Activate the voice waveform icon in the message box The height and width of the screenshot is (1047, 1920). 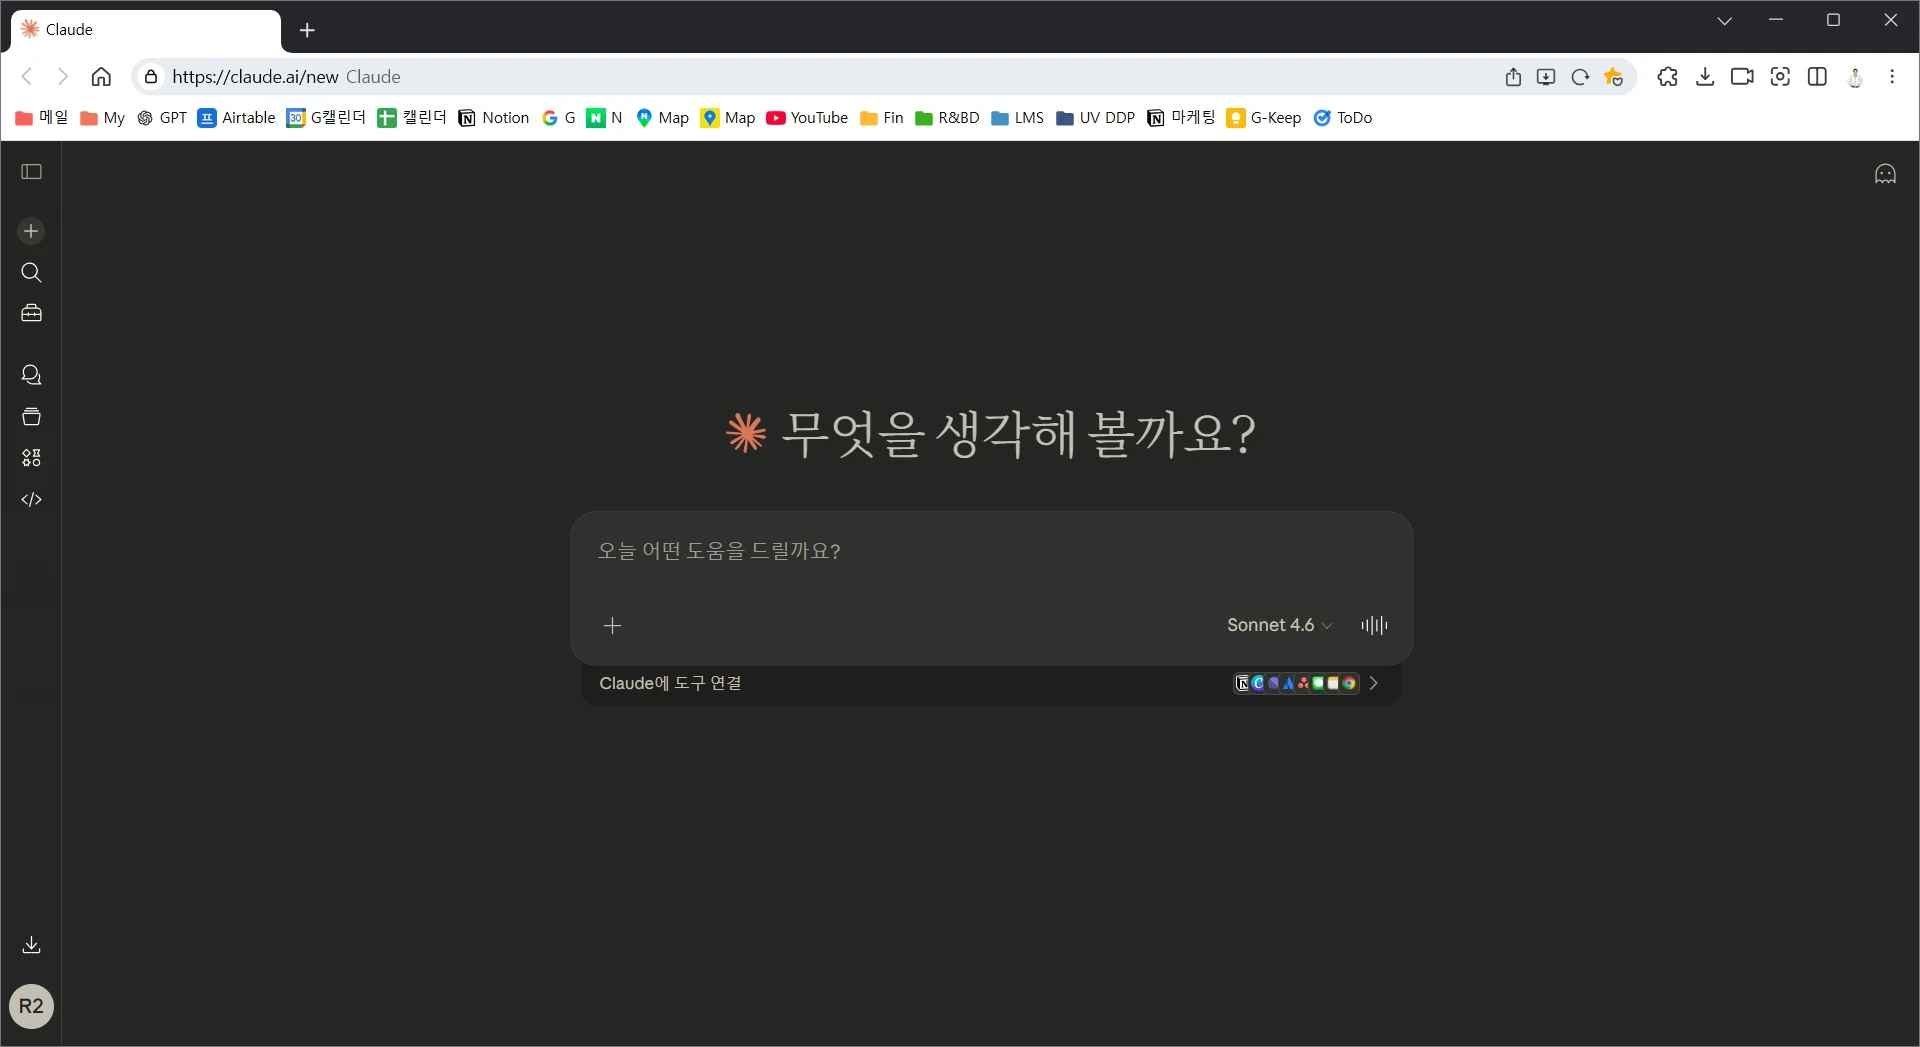[1374, 625]
